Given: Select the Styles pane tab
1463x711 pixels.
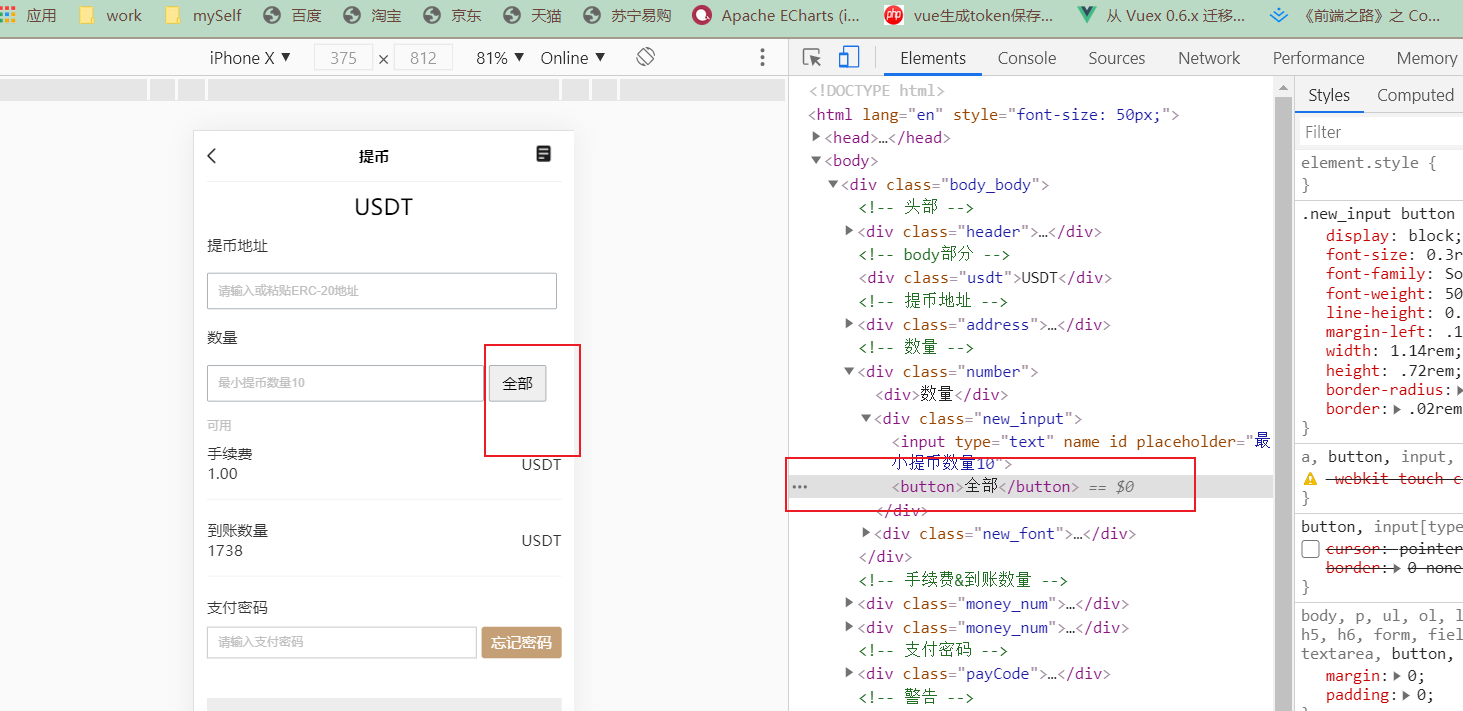Looking at the screenshot, I should click(x=1329, y=95).
